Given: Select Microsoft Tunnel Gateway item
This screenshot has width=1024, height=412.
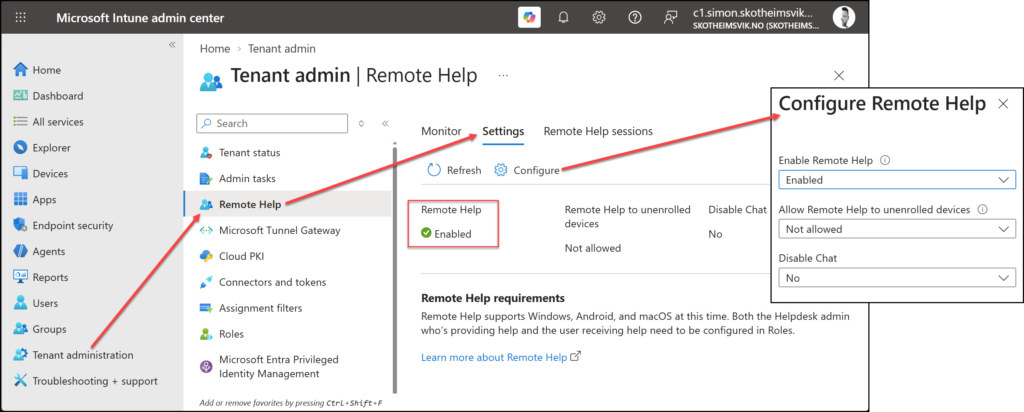Looking at the screenshot, I should pos(280,230).
